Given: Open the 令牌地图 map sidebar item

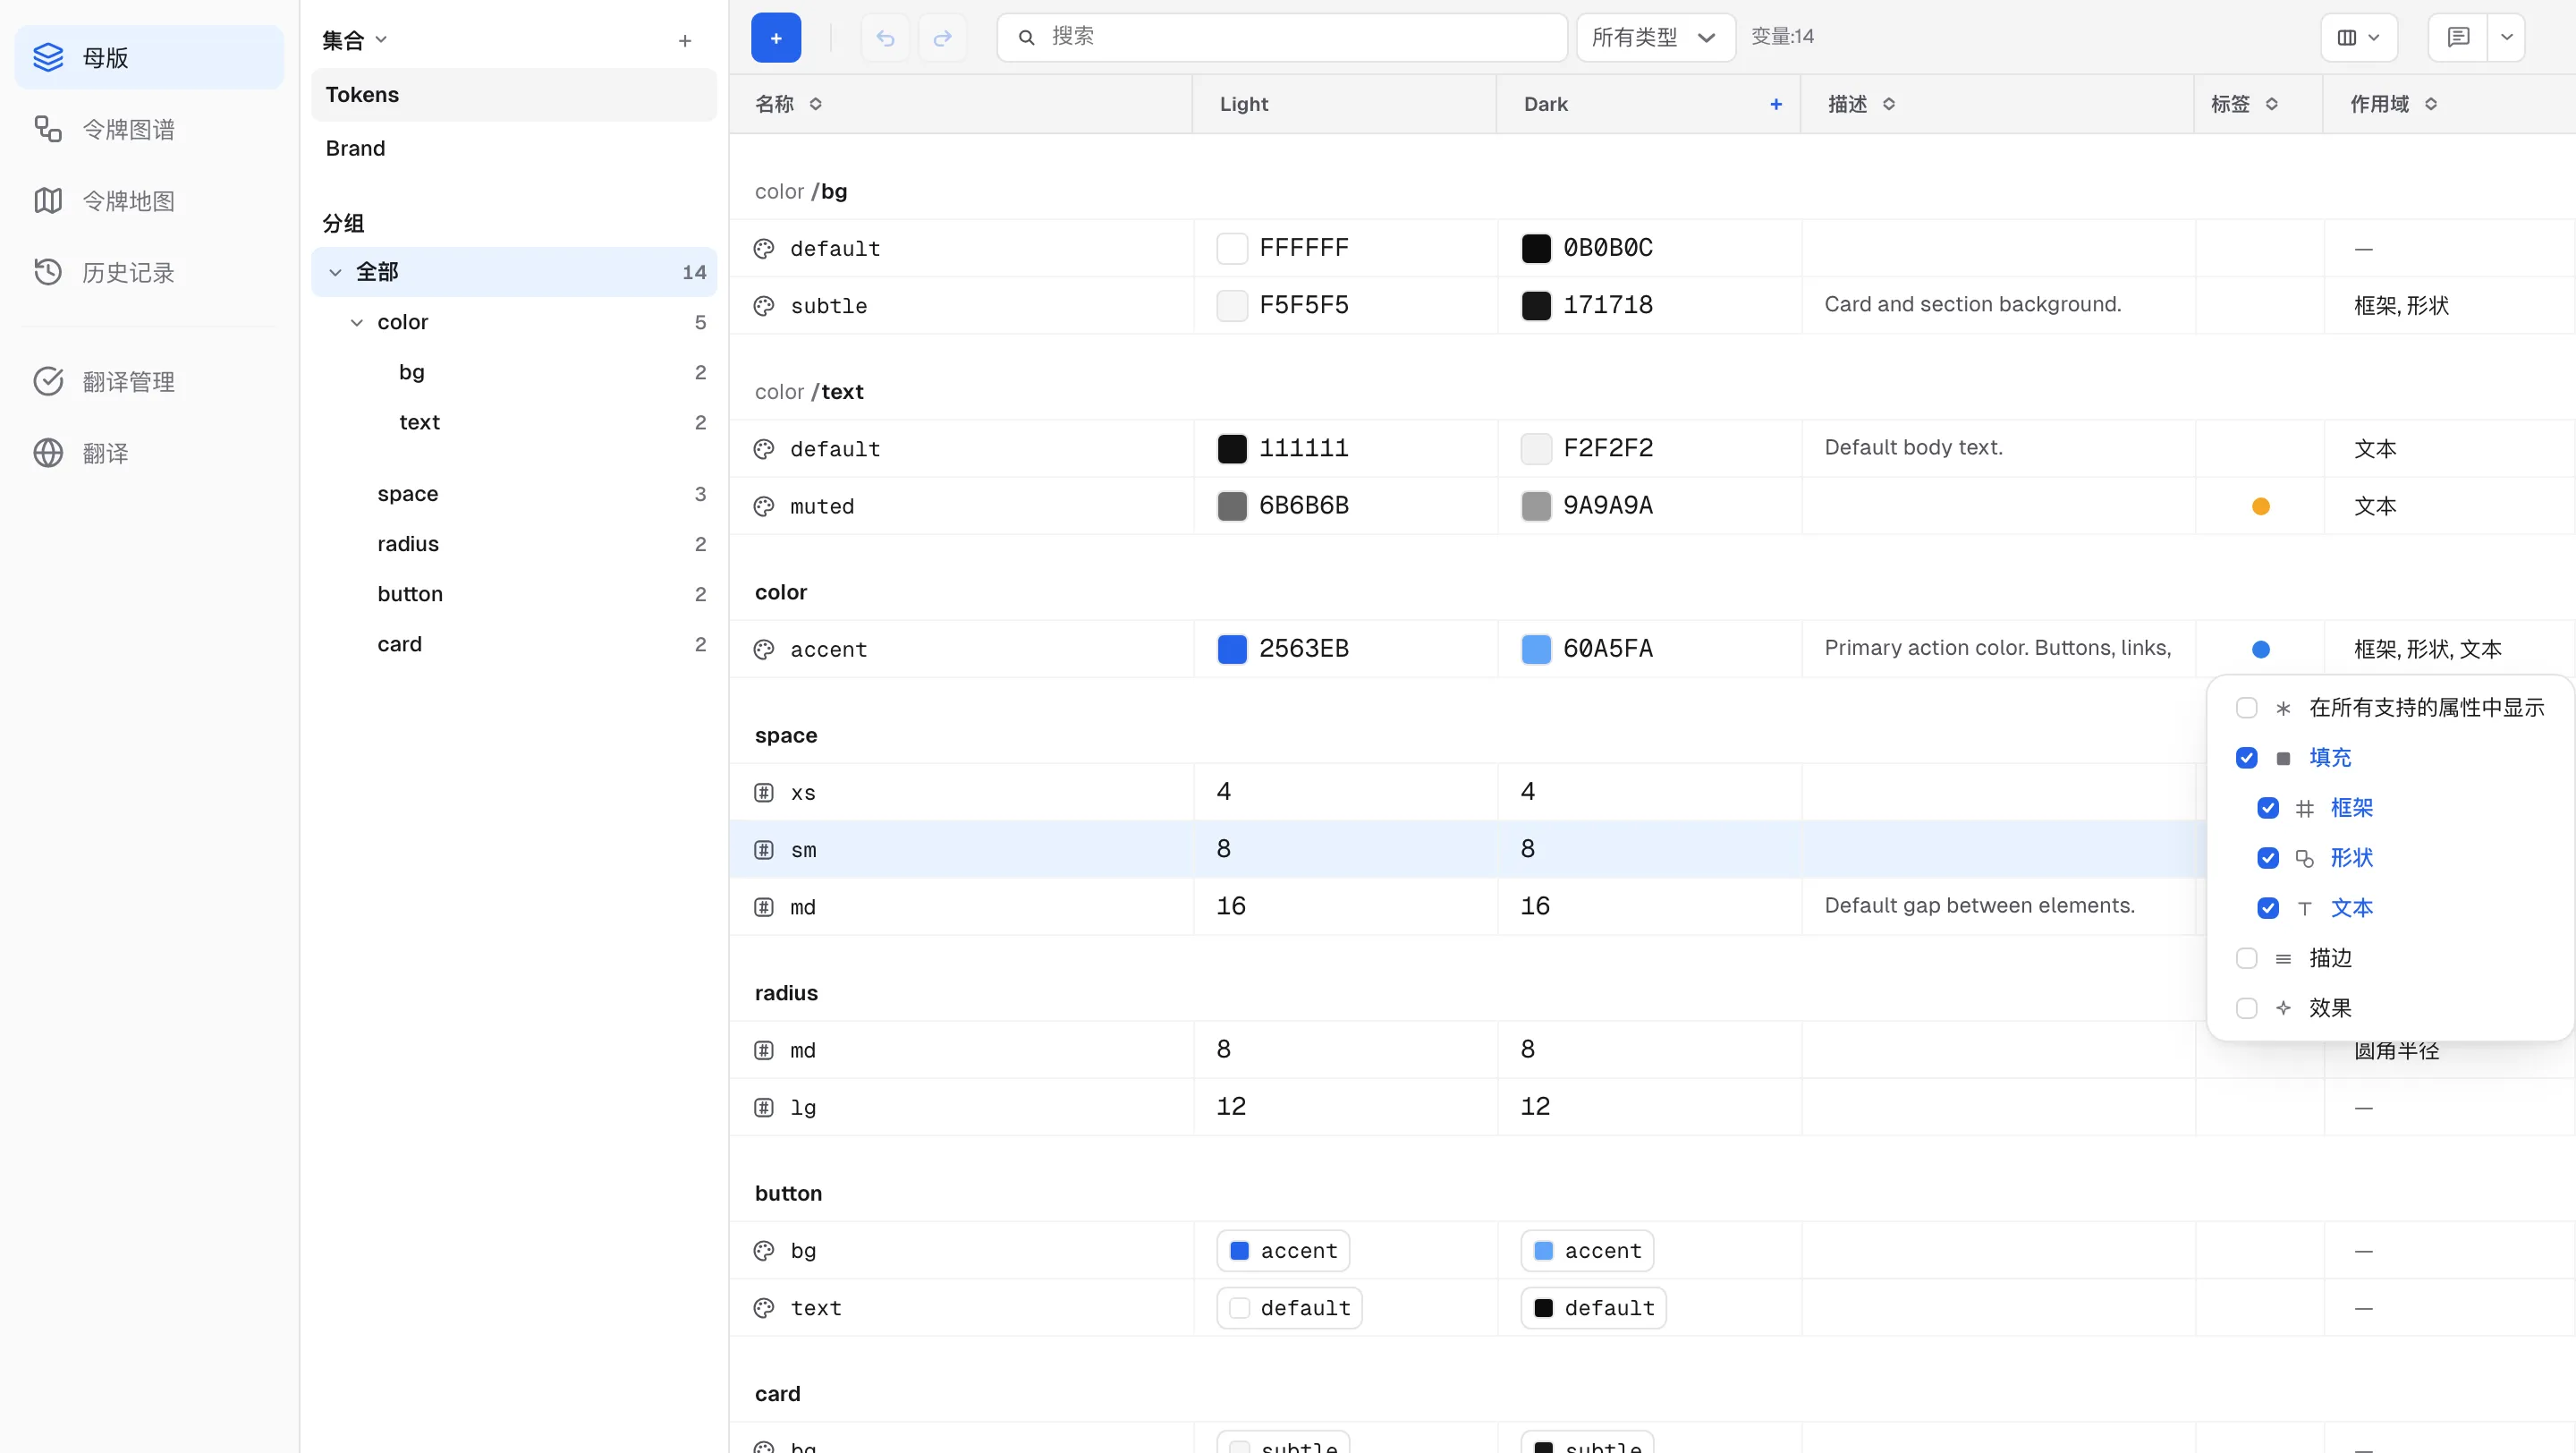Looking at the screenshot, I should (149, 201).
